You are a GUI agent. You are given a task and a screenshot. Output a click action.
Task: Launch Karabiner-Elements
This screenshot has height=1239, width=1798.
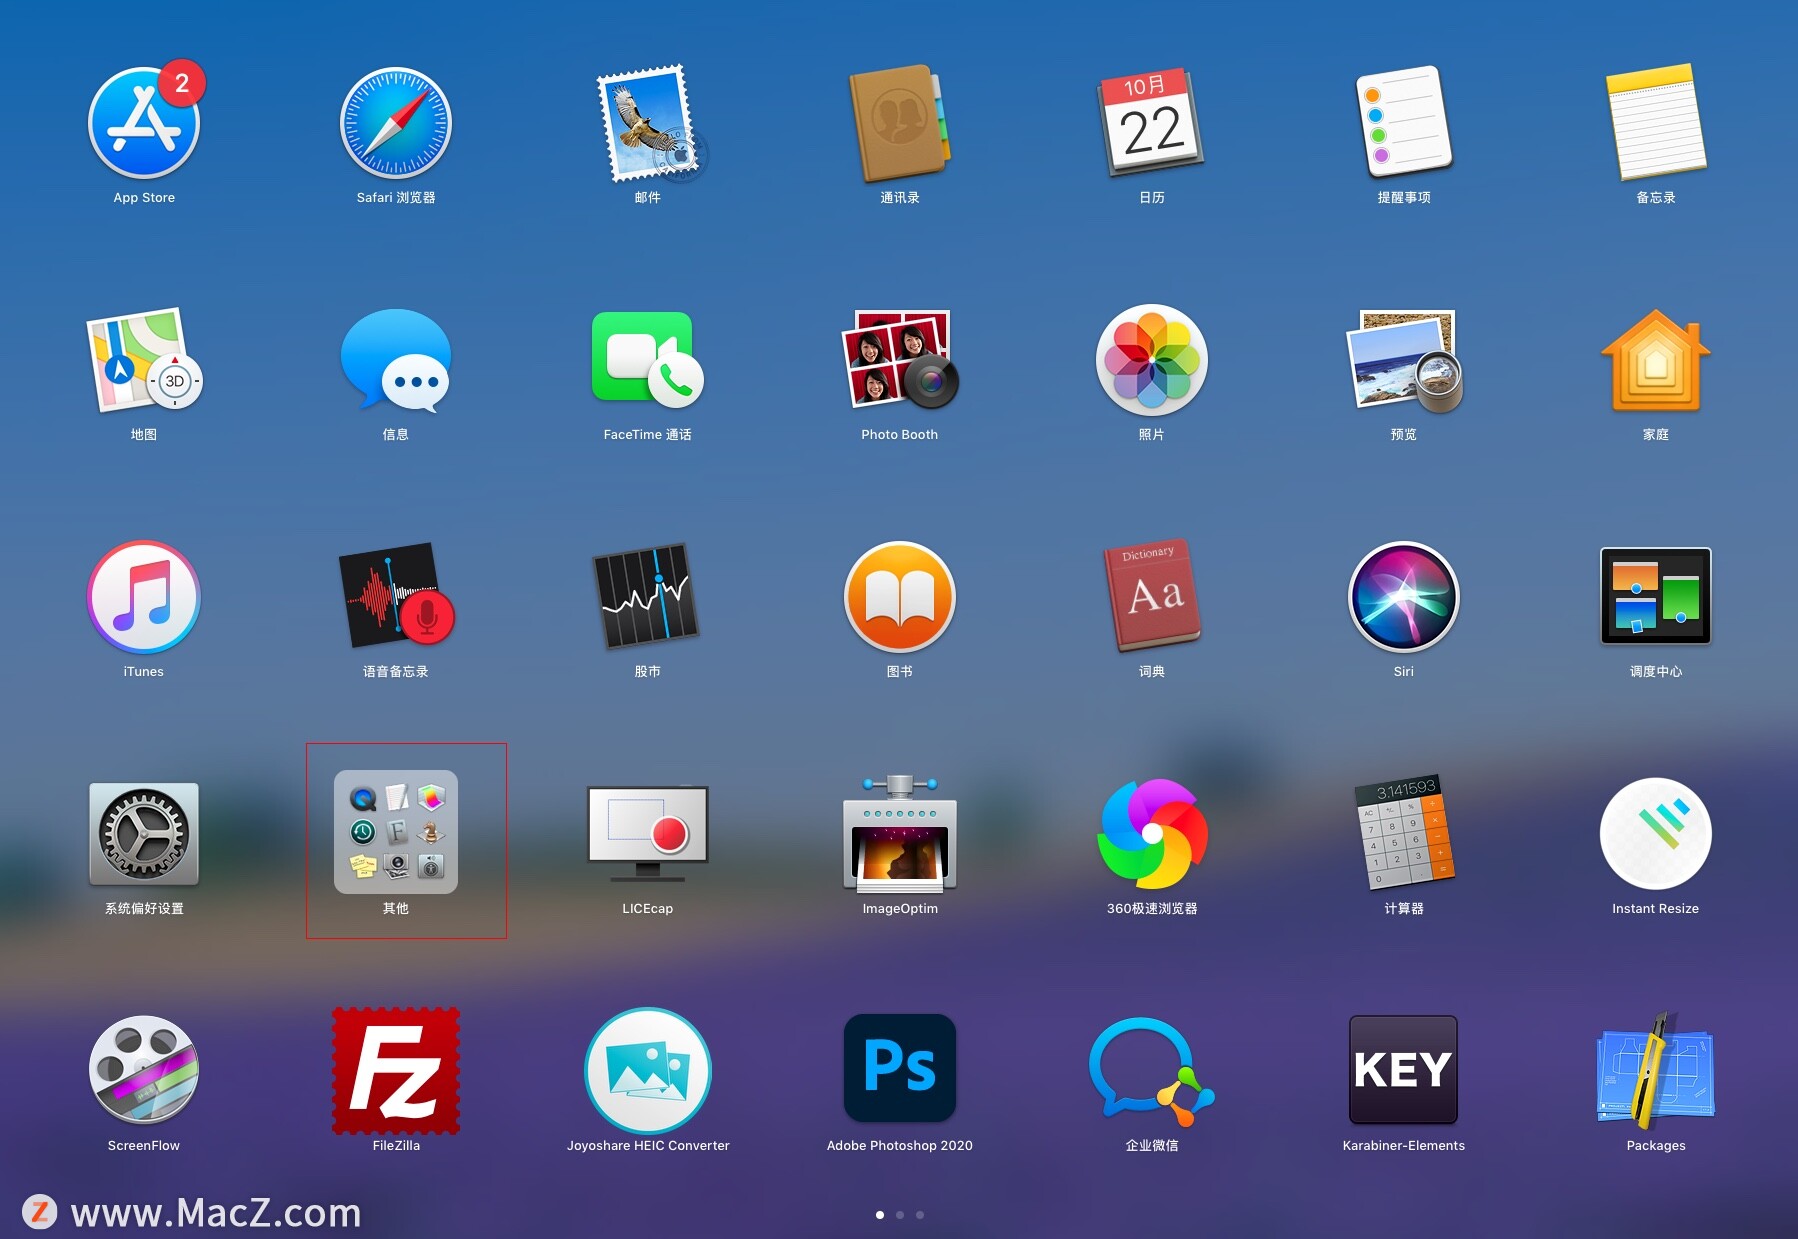click(x=1404, y=1070)
